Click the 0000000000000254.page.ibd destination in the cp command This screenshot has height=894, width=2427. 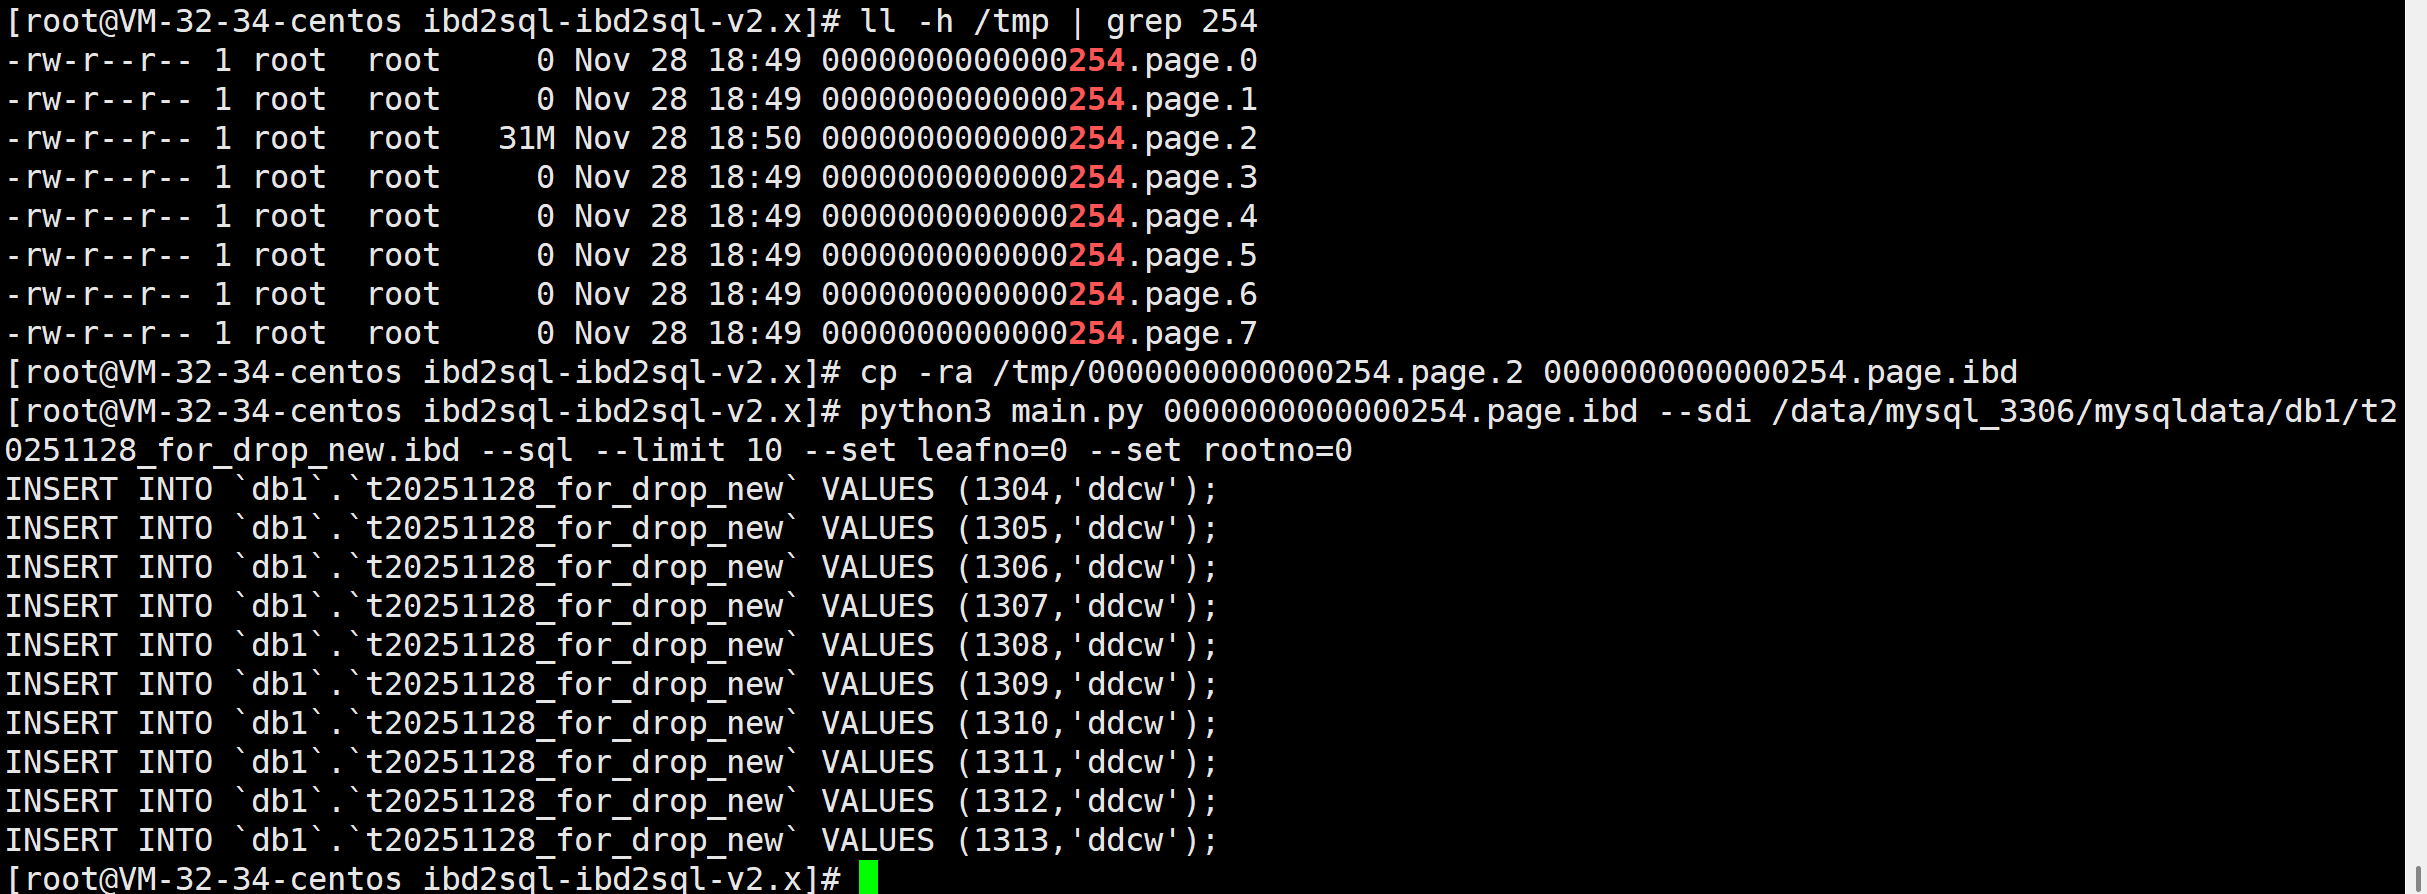tap(1781, 373)
